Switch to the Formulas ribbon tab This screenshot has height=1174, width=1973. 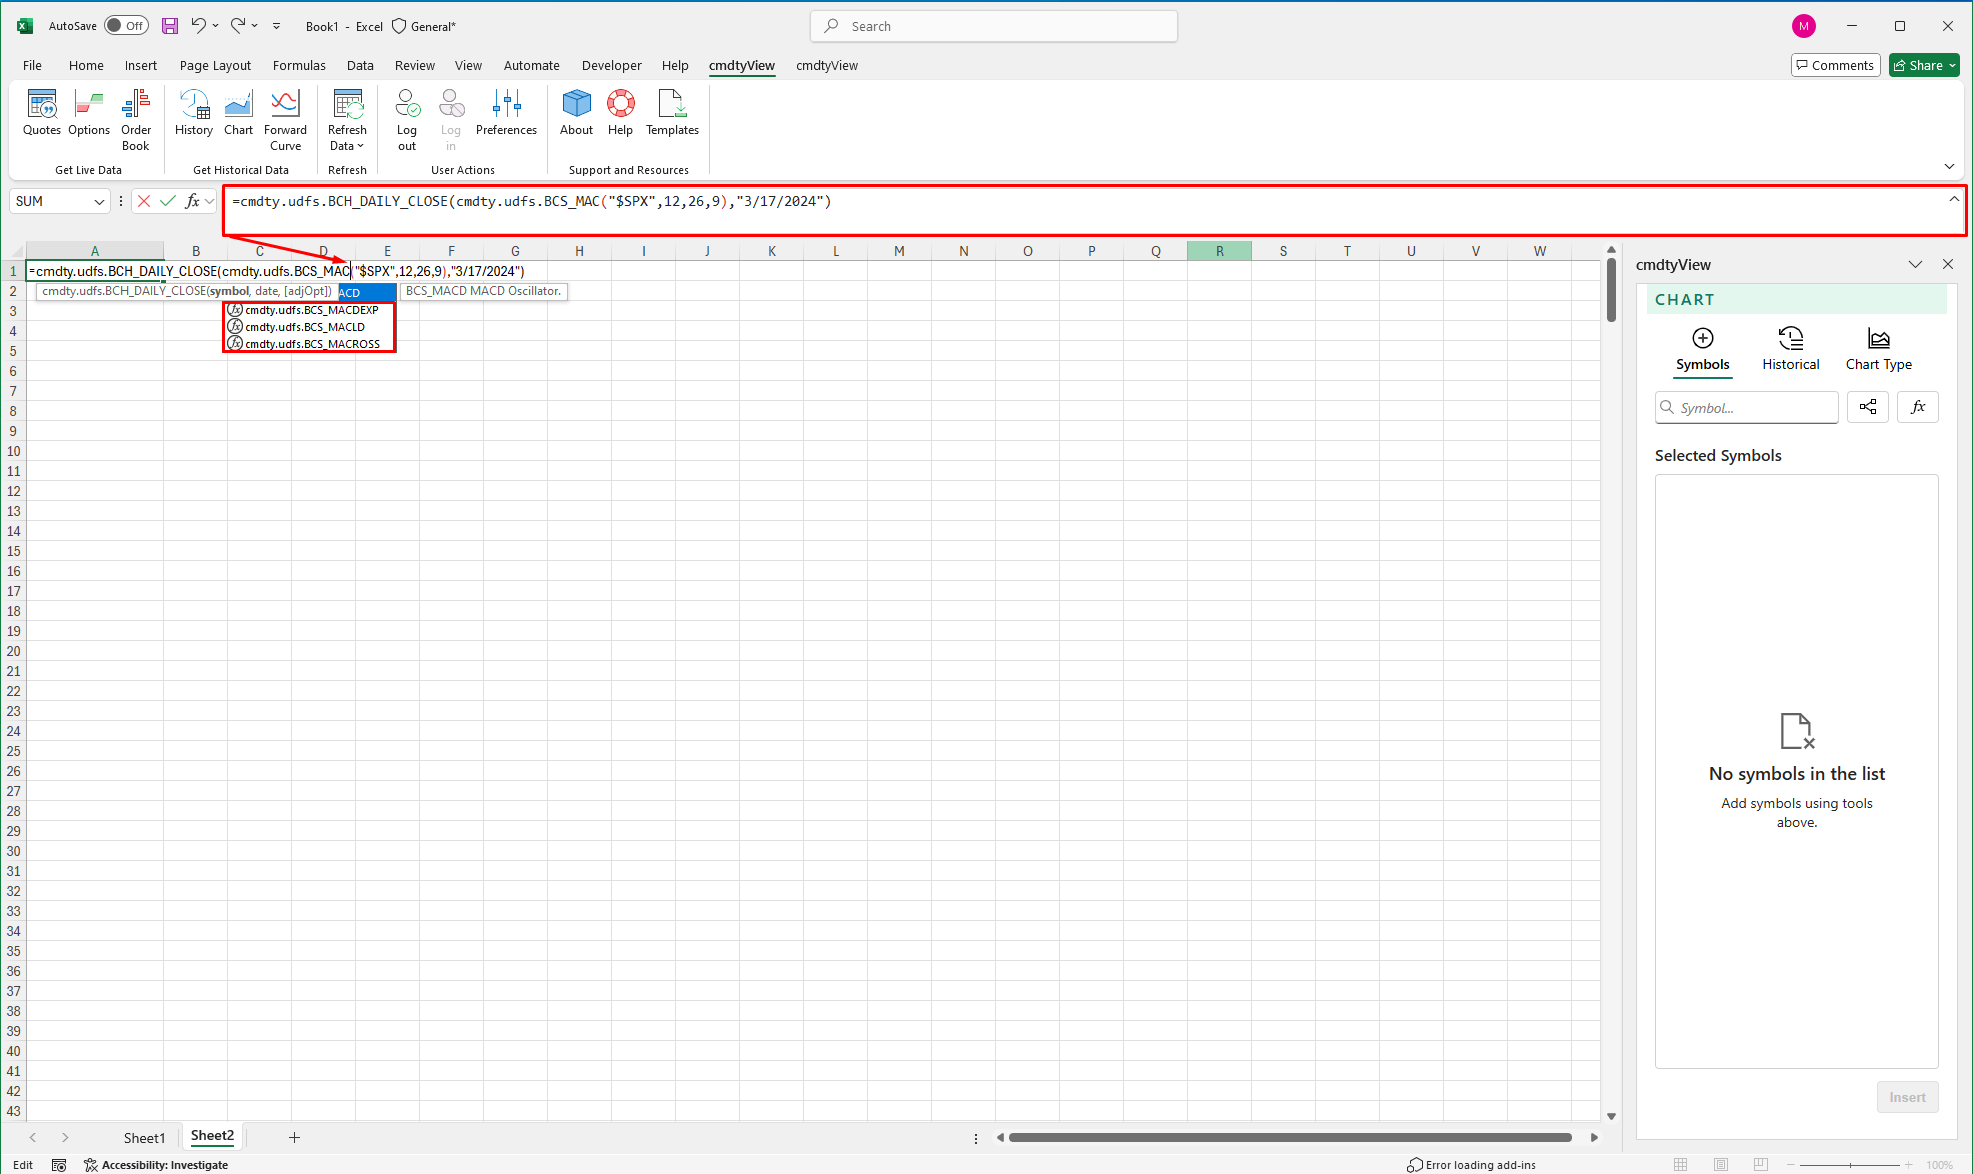[x=299, y=65]
